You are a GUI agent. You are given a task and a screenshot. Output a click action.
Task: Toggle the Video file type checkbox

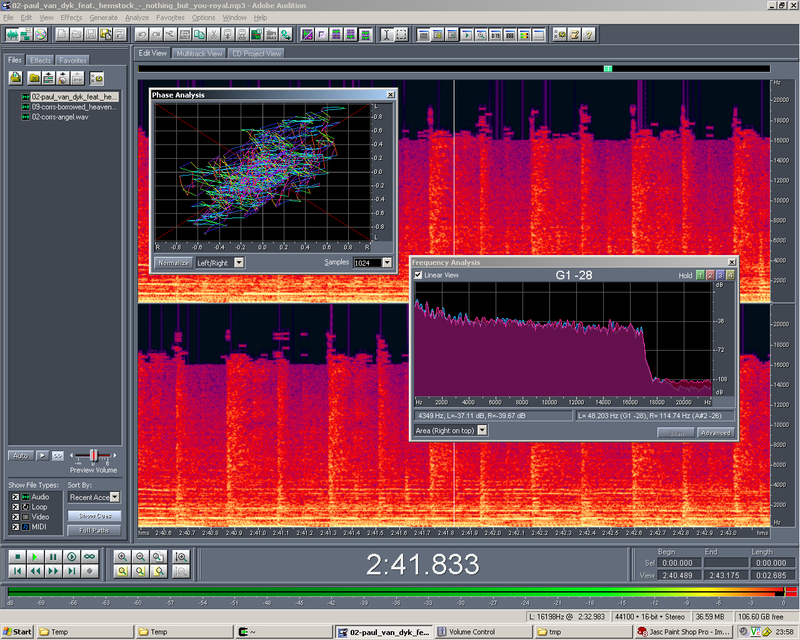point(15,517)
